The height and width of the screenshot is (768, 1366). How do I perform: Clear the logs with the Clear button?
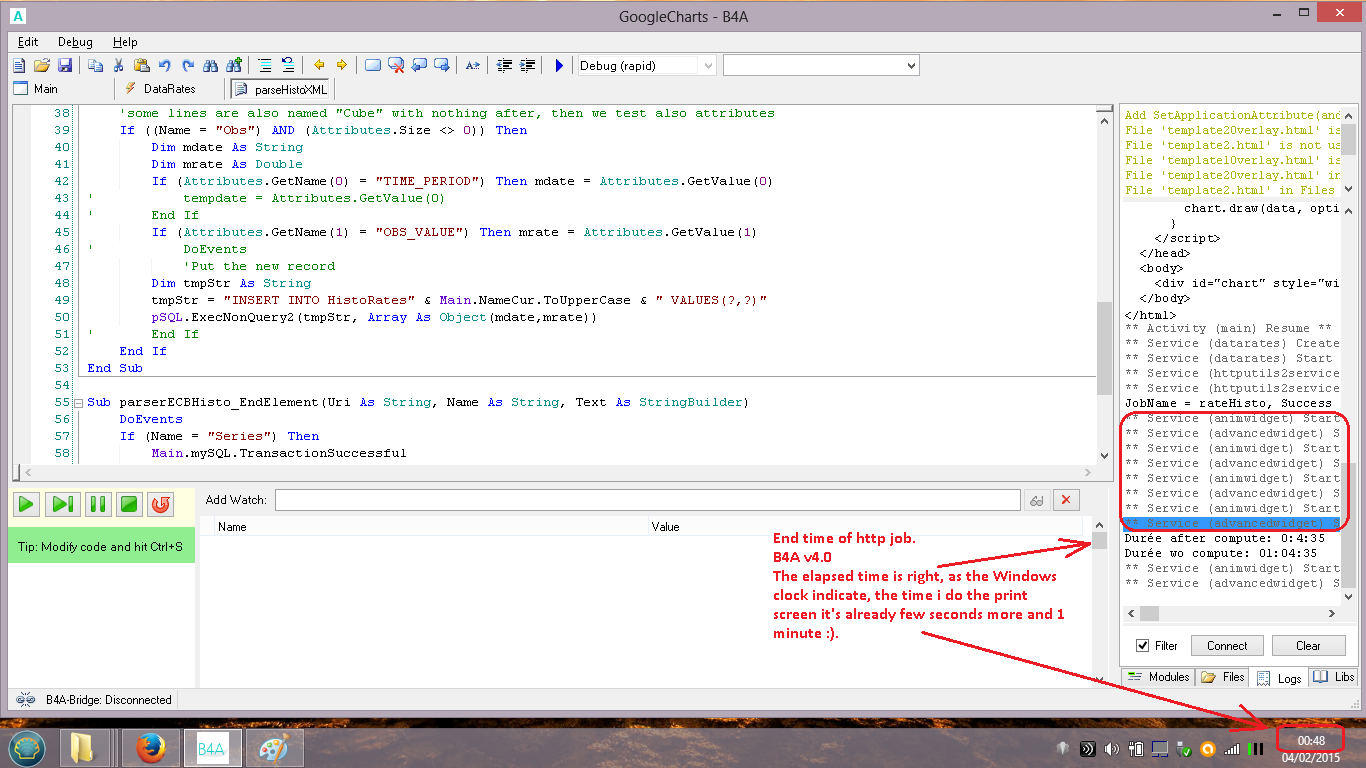1308,646
